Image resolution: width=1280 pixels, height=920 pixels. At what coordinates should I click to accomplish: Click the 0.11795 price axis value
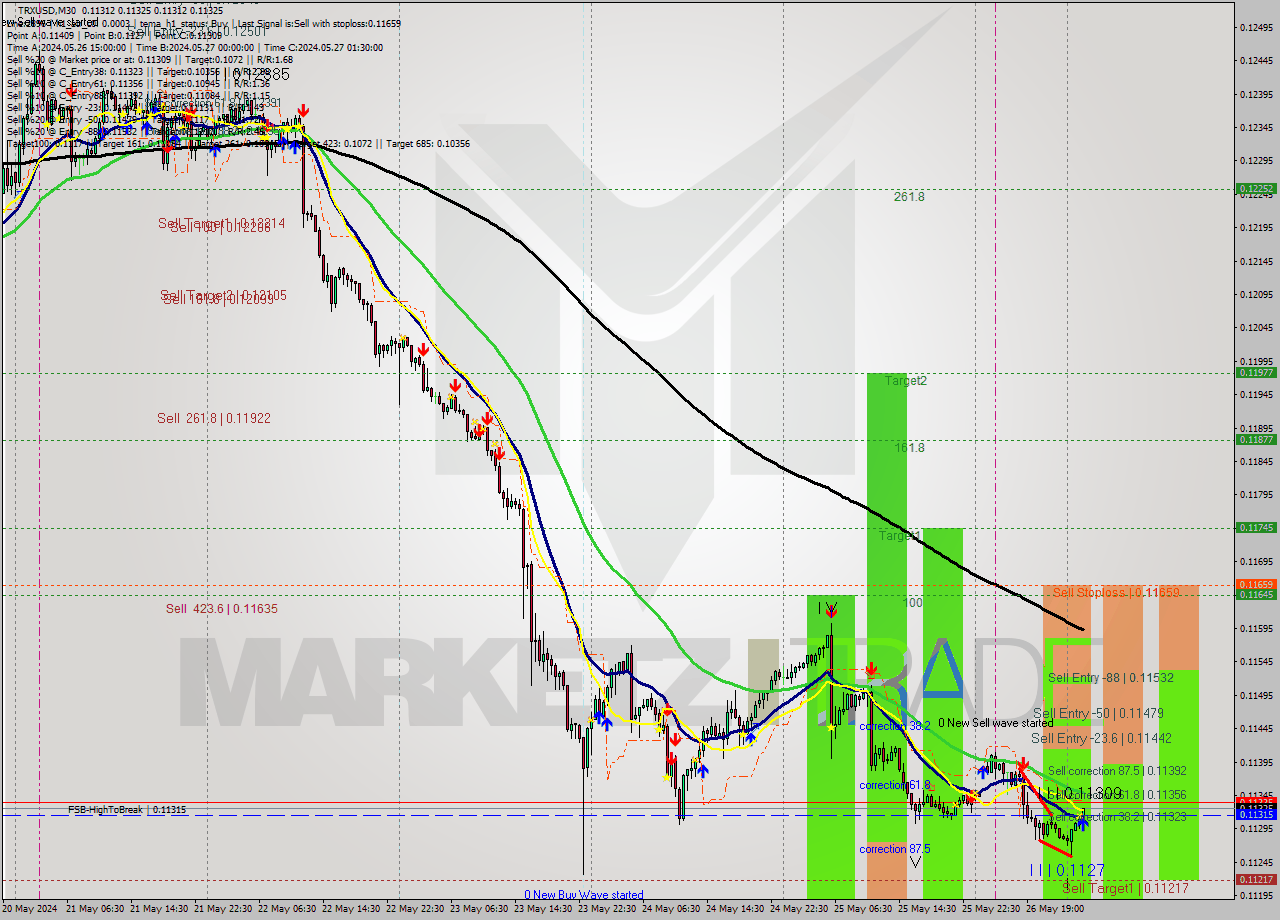click(1256, 494)
